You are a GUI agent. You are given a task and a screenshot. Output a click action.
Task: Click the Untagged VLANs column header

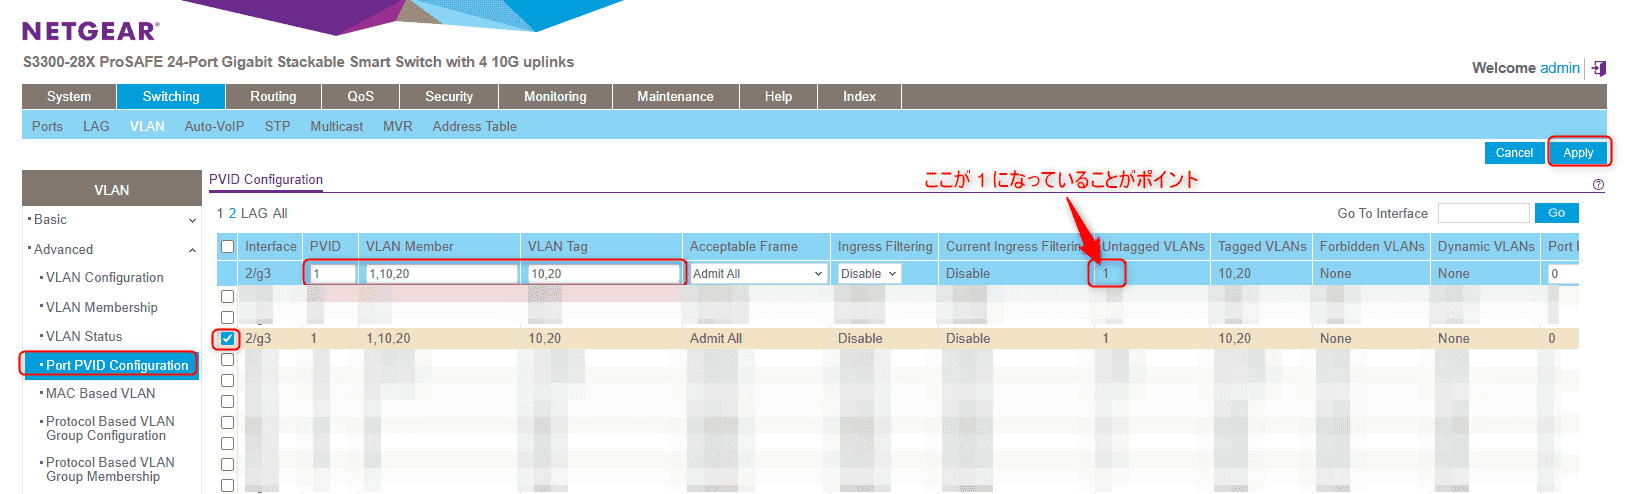tap(1153, 247)
